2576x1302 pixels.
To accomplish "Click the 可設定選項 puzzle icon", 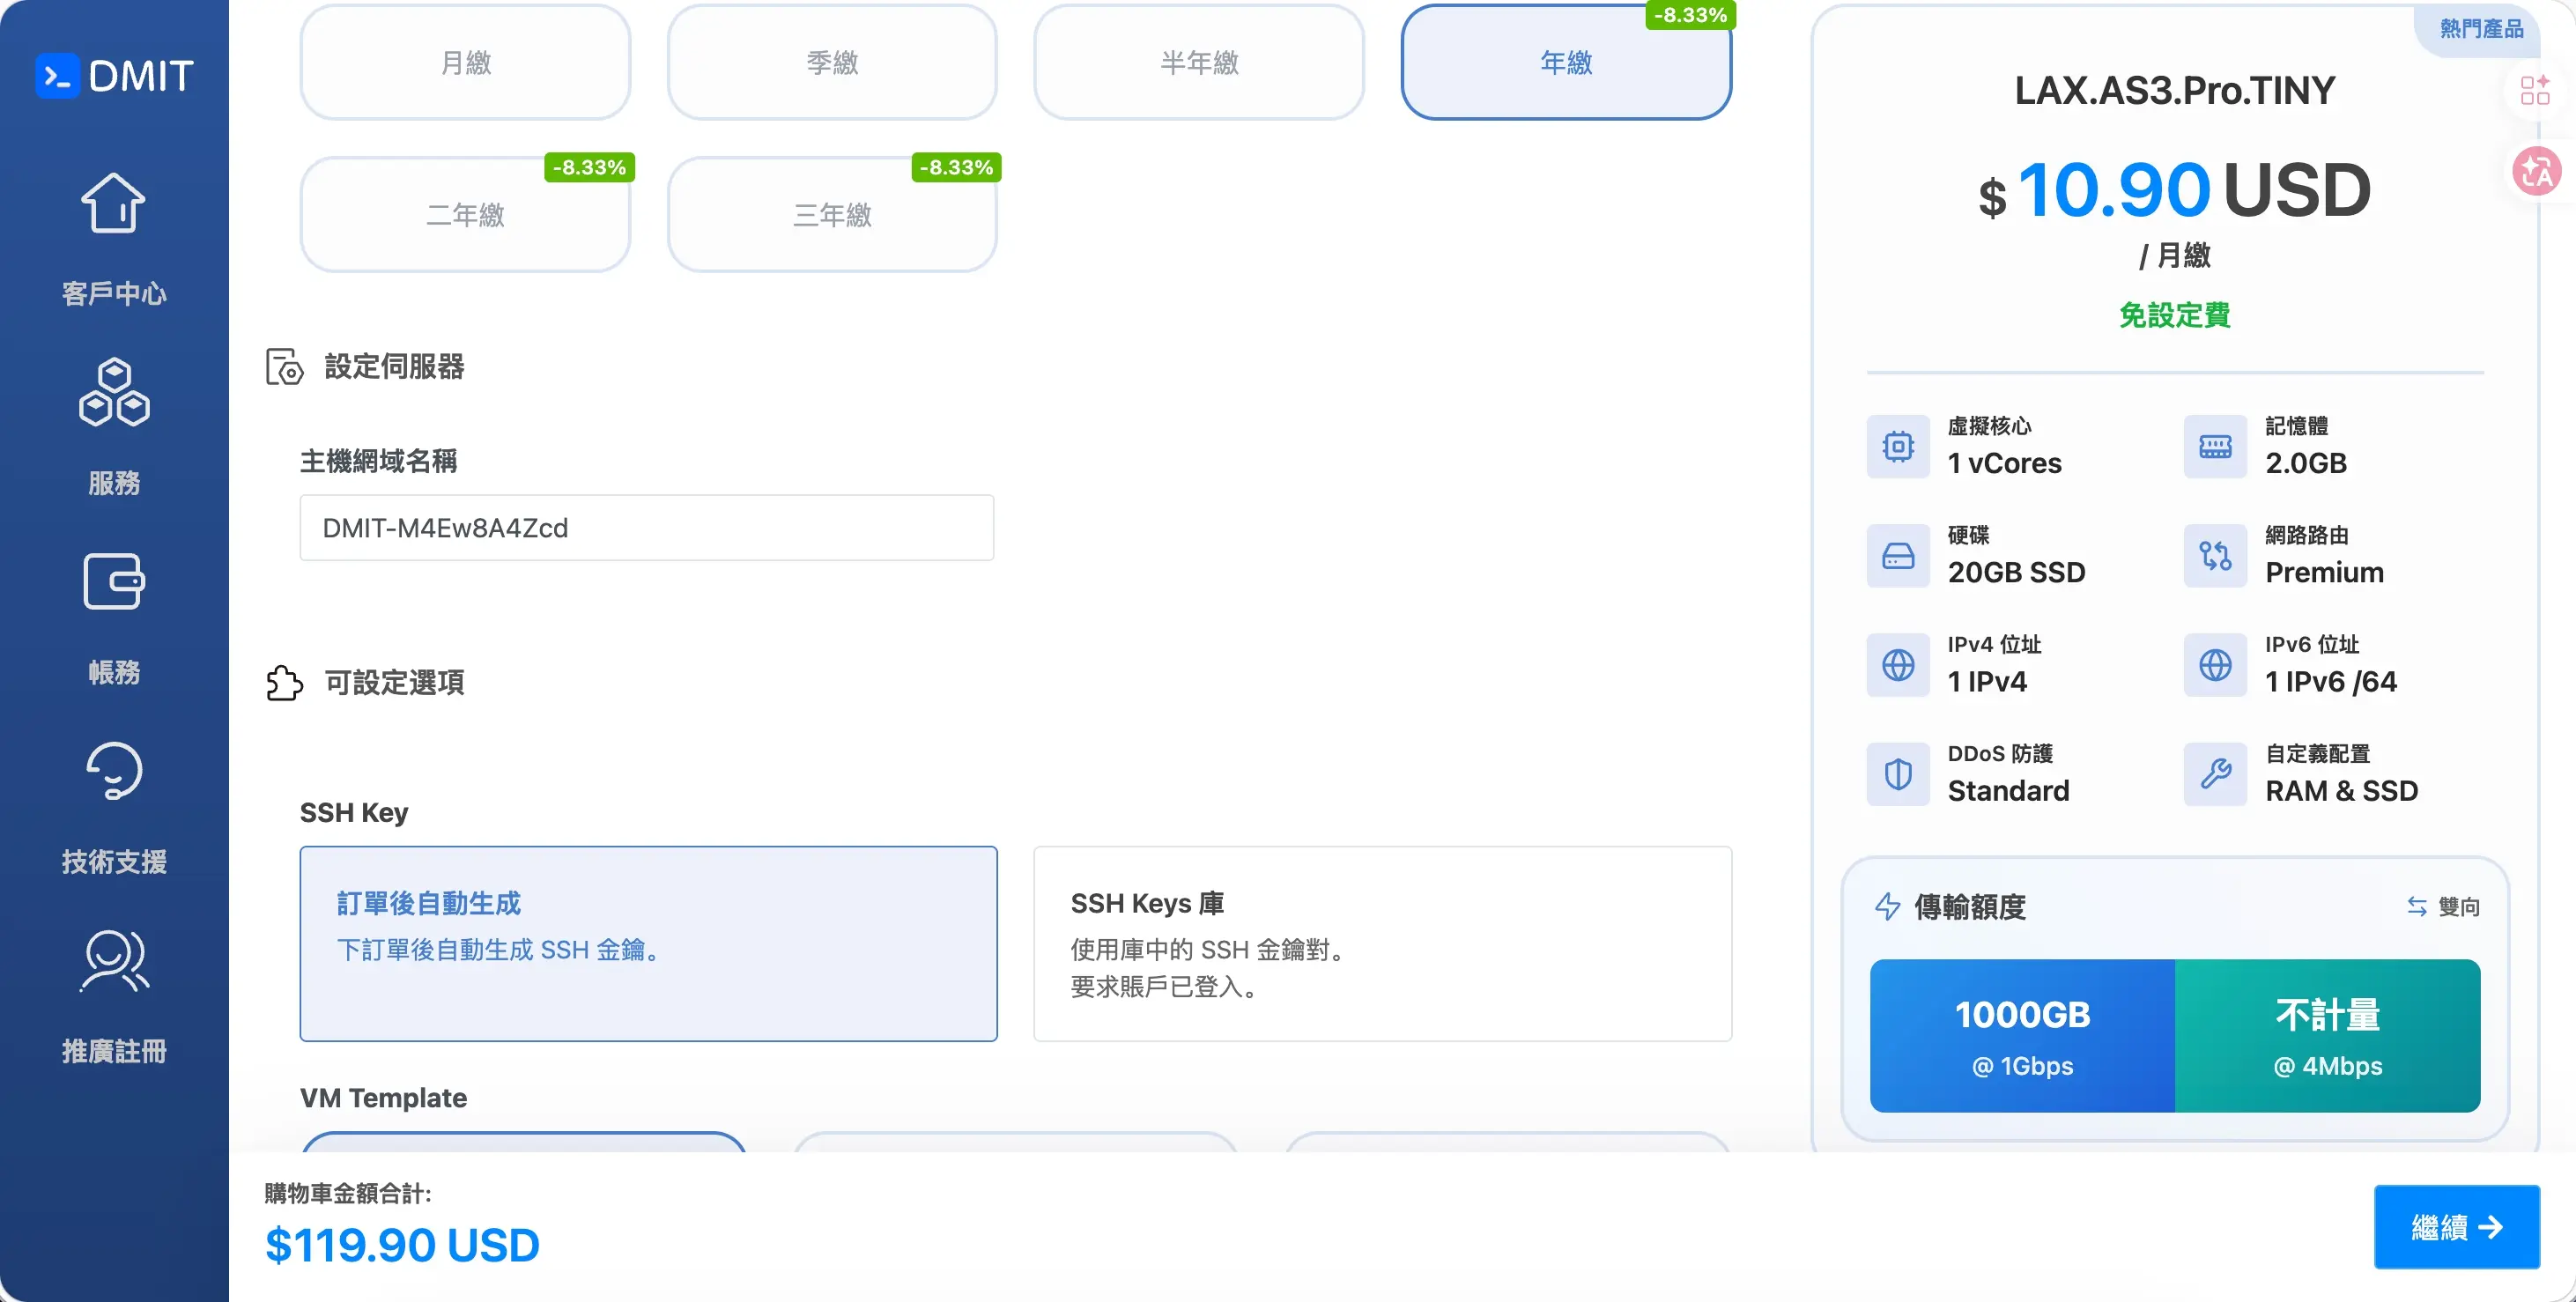I will point(285,683).
